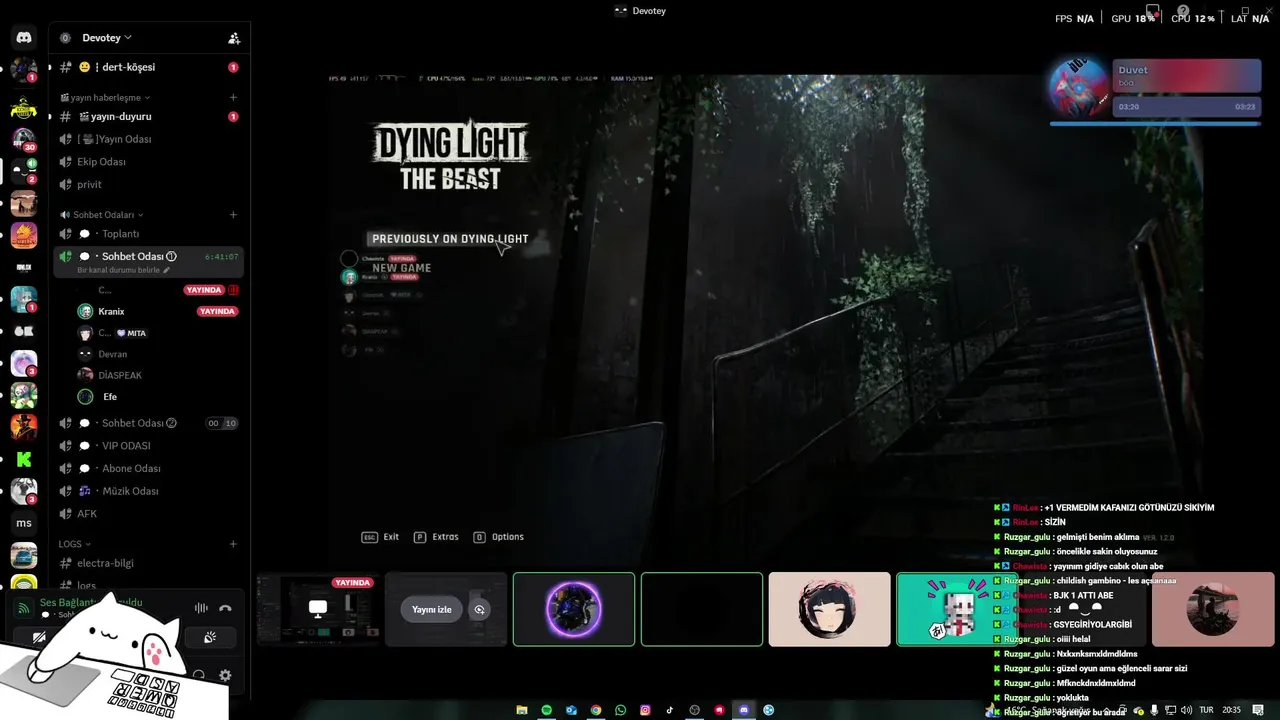The width and height of the screenshot is (1280, 720).
Task: Disconnect from voice with hang-up icon
Action: [226, 608]
